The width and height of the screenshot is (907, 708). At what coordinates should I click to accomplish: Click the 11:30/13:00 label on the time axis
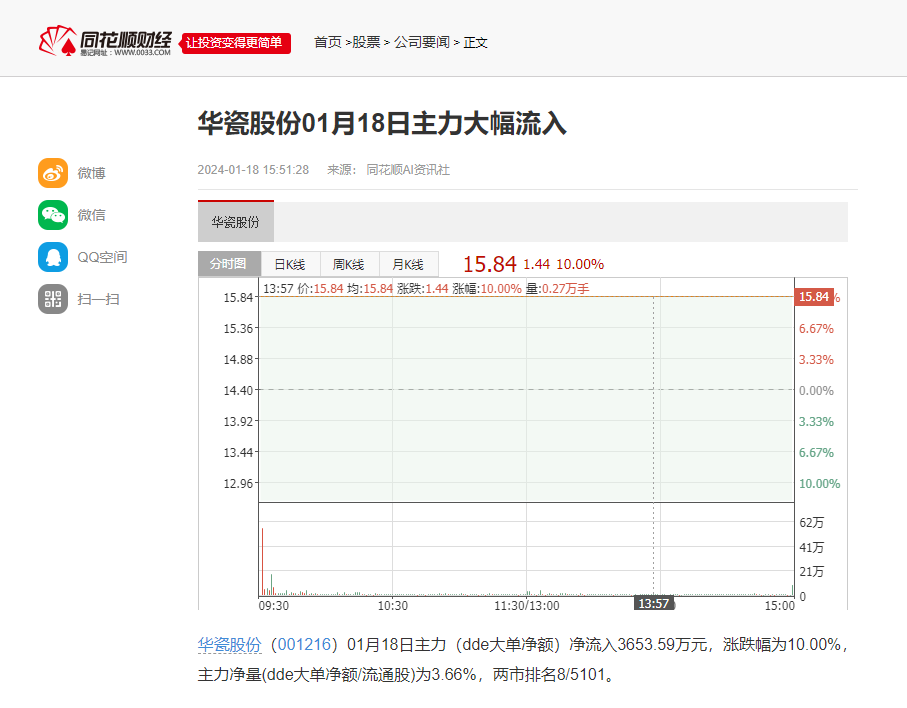526,606
